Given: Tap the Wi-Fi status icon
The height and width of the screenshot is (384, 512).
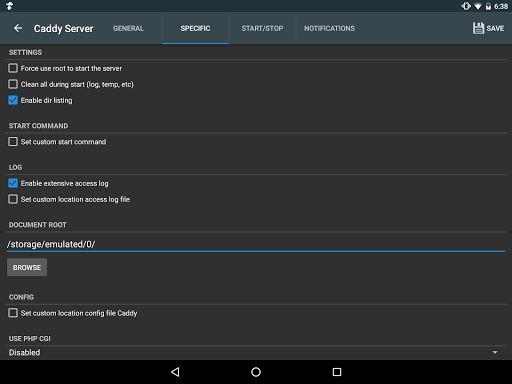Looking at the screenshot, I should pos(478,6).
